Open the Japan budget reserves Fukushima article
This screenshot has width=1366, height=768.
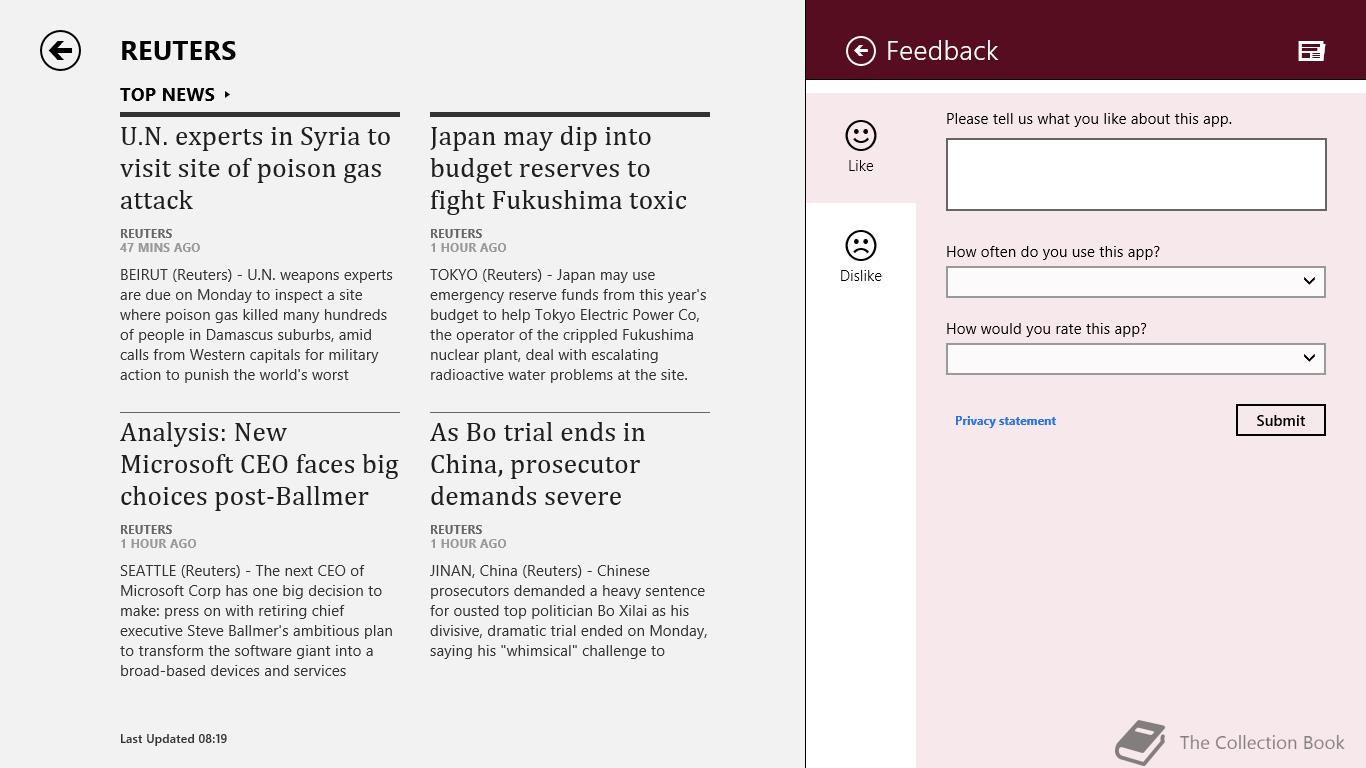pos(558,168)
